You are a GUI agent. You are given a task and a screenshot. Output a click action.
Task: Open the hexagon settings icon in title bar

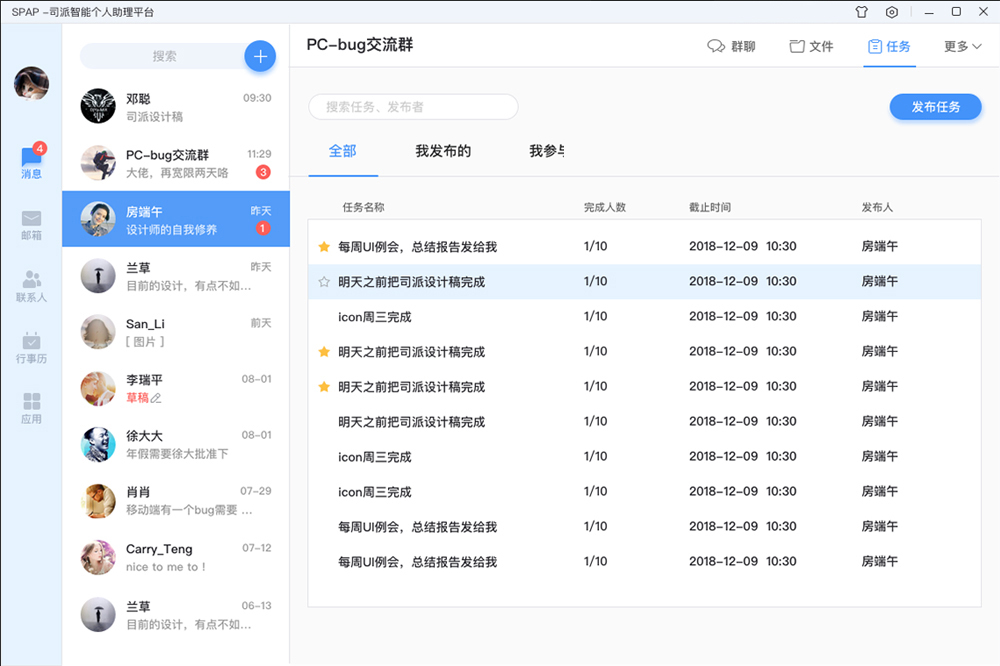(x=892, y=12)
